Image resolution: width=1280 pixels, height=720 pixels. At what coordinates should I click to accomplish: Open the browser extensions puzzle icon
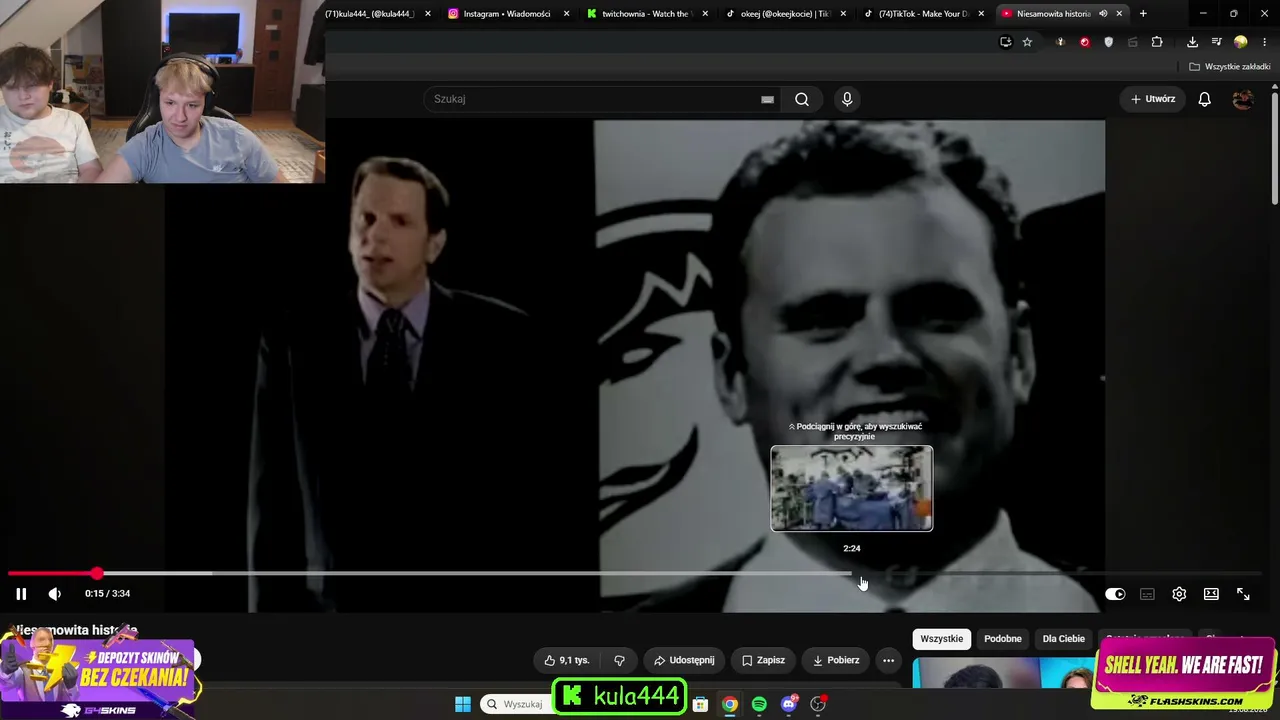point(1157,42)
